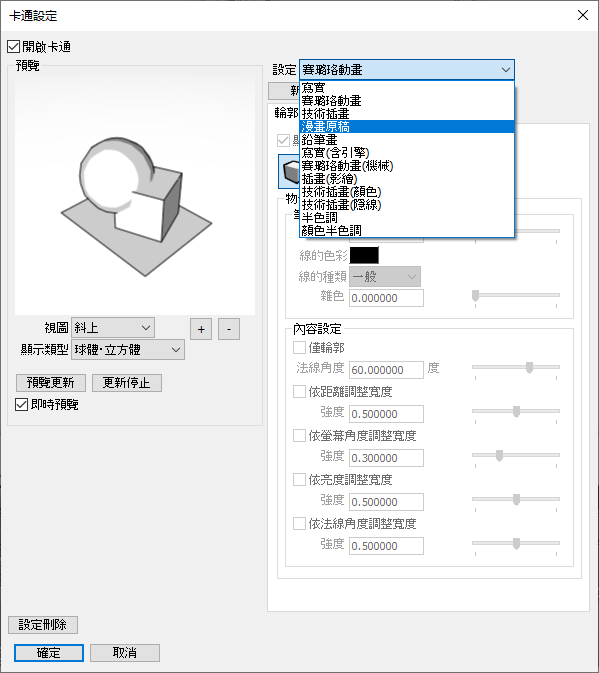Click the 取消 button
Screen dimensions: 599x673
(x=125, y=653)
